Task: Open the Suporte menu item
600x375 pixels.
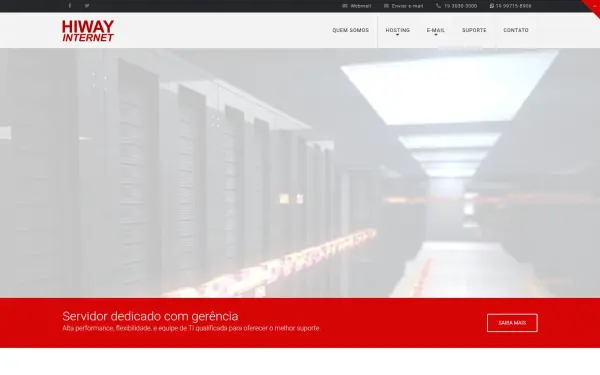Action: tap(474, 30)
